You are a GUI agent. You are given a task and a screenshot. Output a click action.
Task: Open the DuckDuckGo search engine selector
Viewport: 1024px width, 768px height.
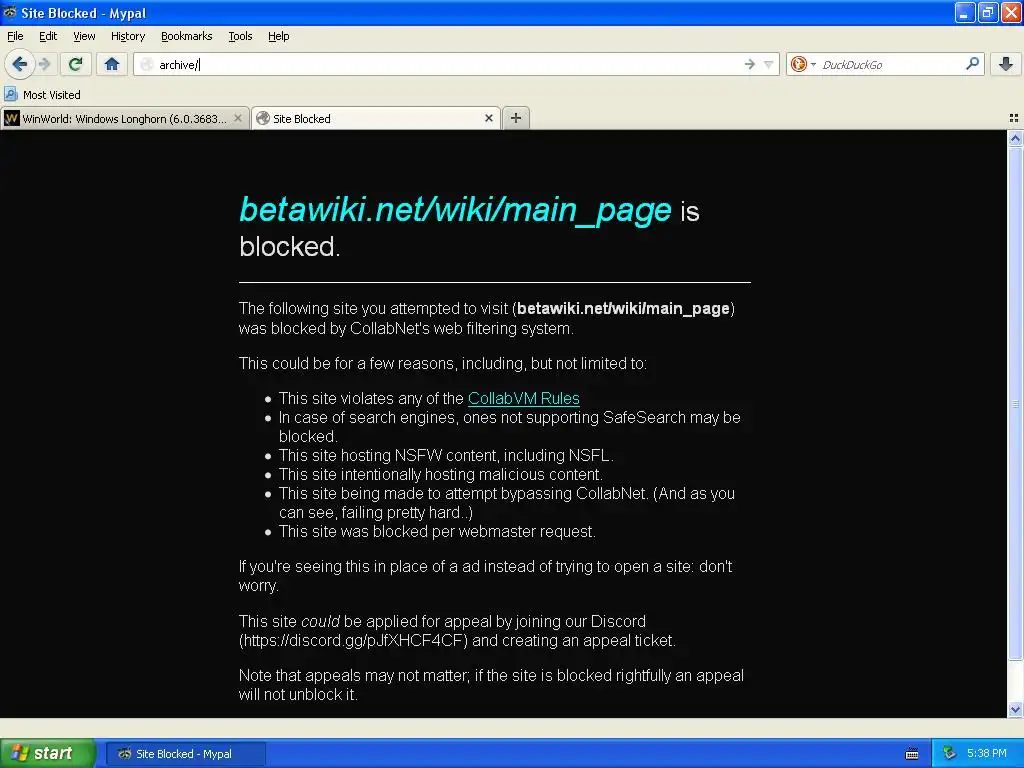pyautogui.click(x=803, y=64)
